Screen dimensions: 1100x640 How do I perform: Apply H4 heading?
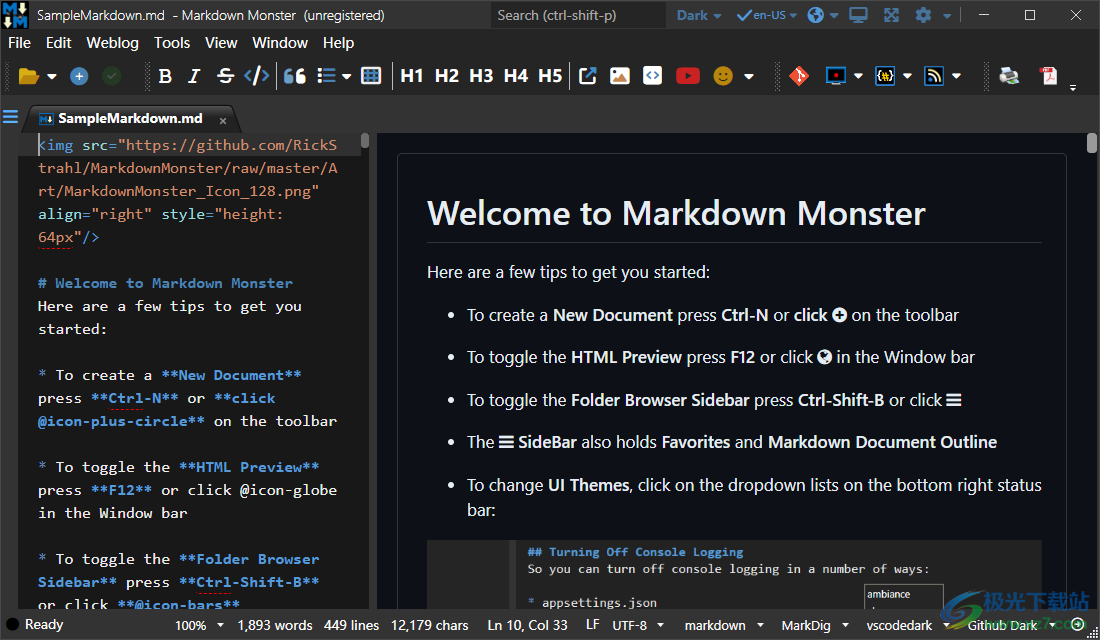(516, 76)
